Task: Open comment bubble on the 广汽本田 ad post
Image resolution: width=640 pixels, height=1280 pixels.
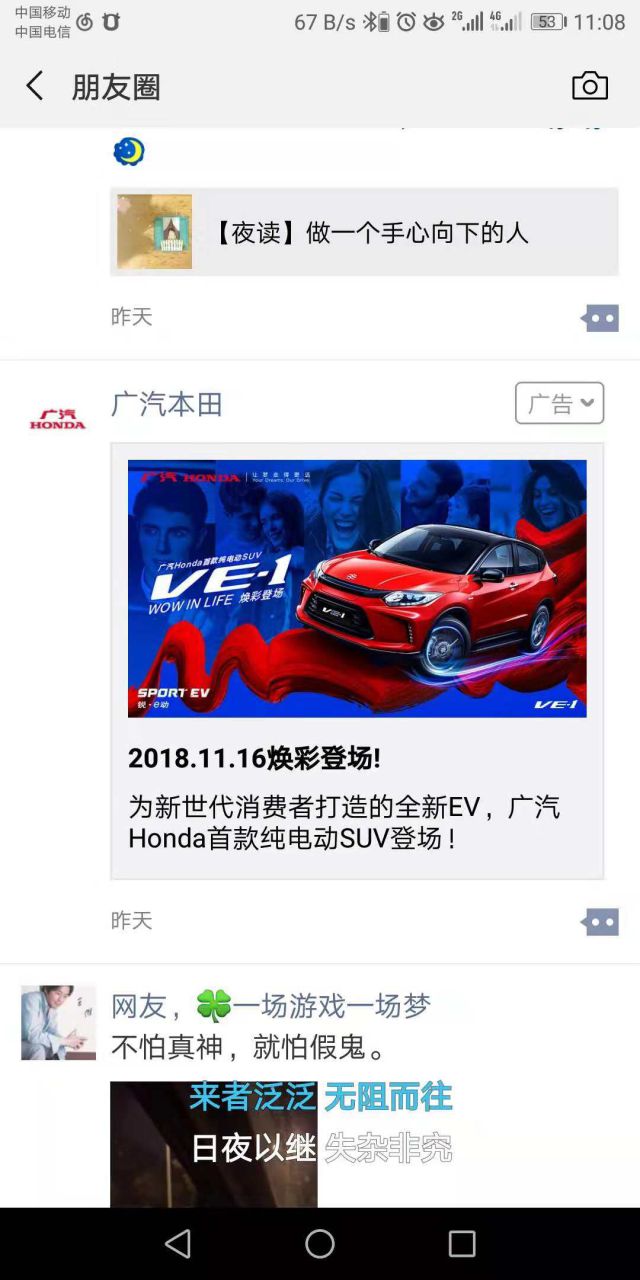Action: (x=600, y=921)
